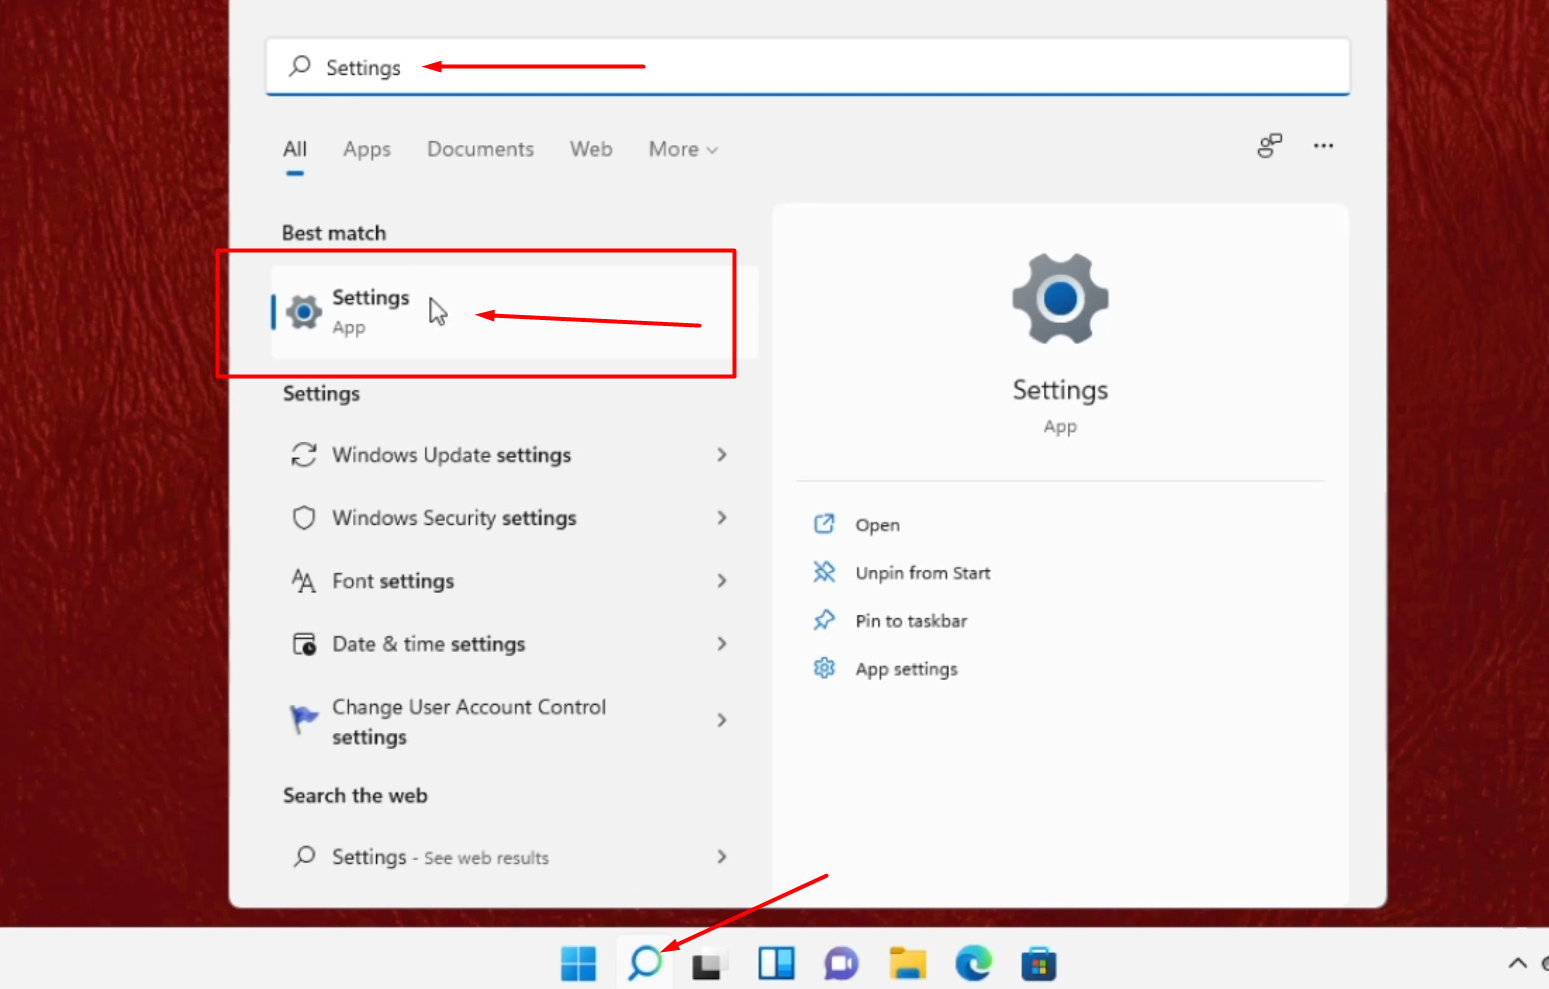Click the Font settings label
This screenshot has height=989, width=1549.
(393, 581)
